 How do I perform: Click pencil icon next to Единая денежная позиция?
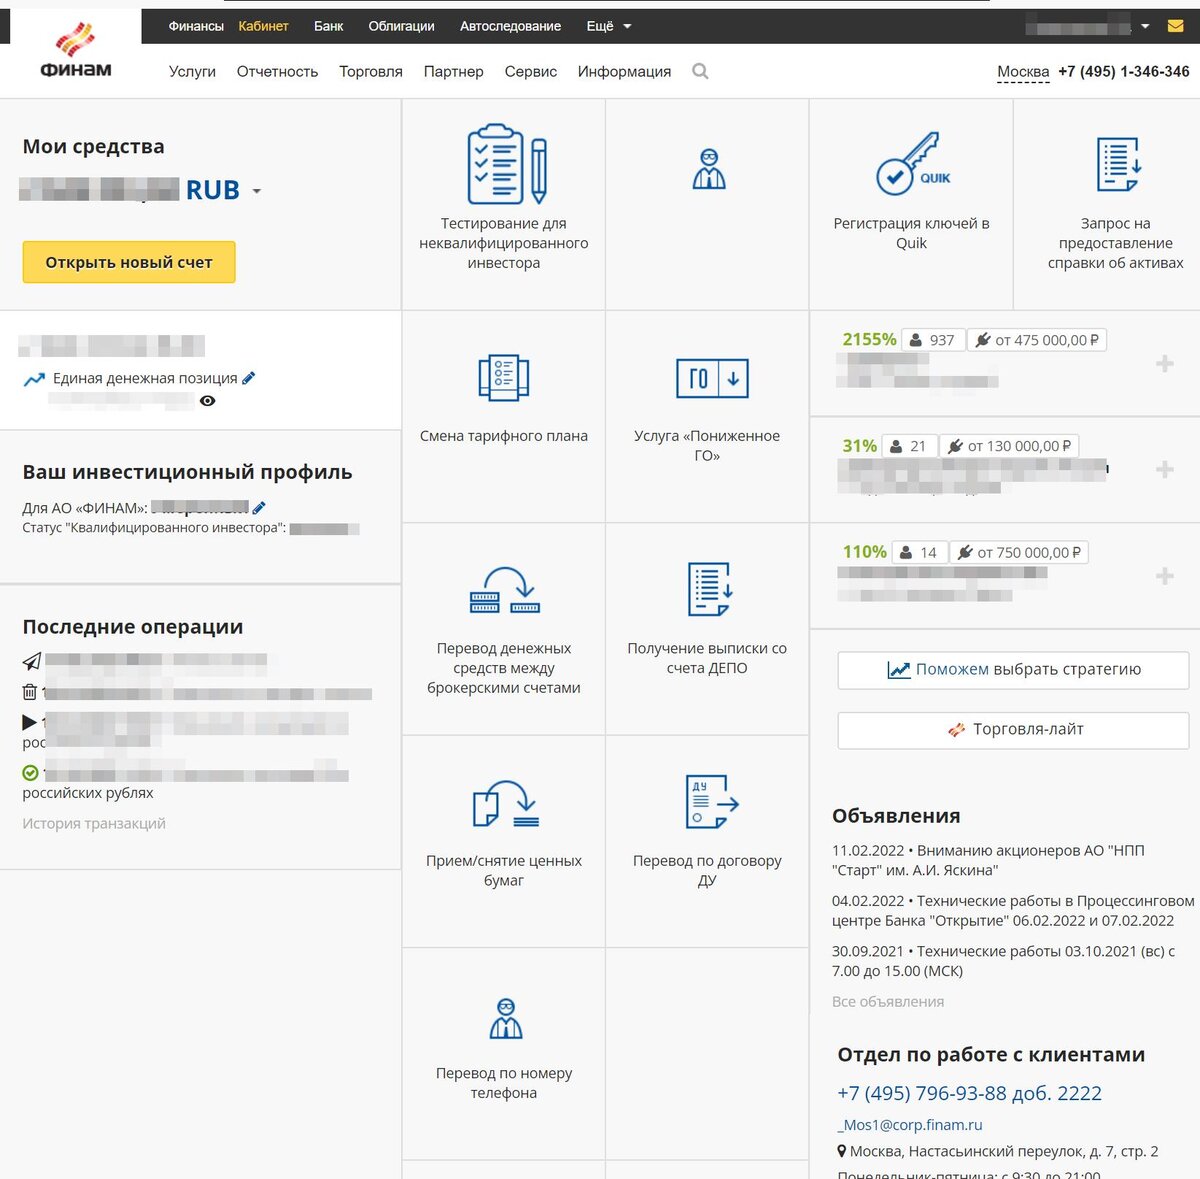[249, 378]
